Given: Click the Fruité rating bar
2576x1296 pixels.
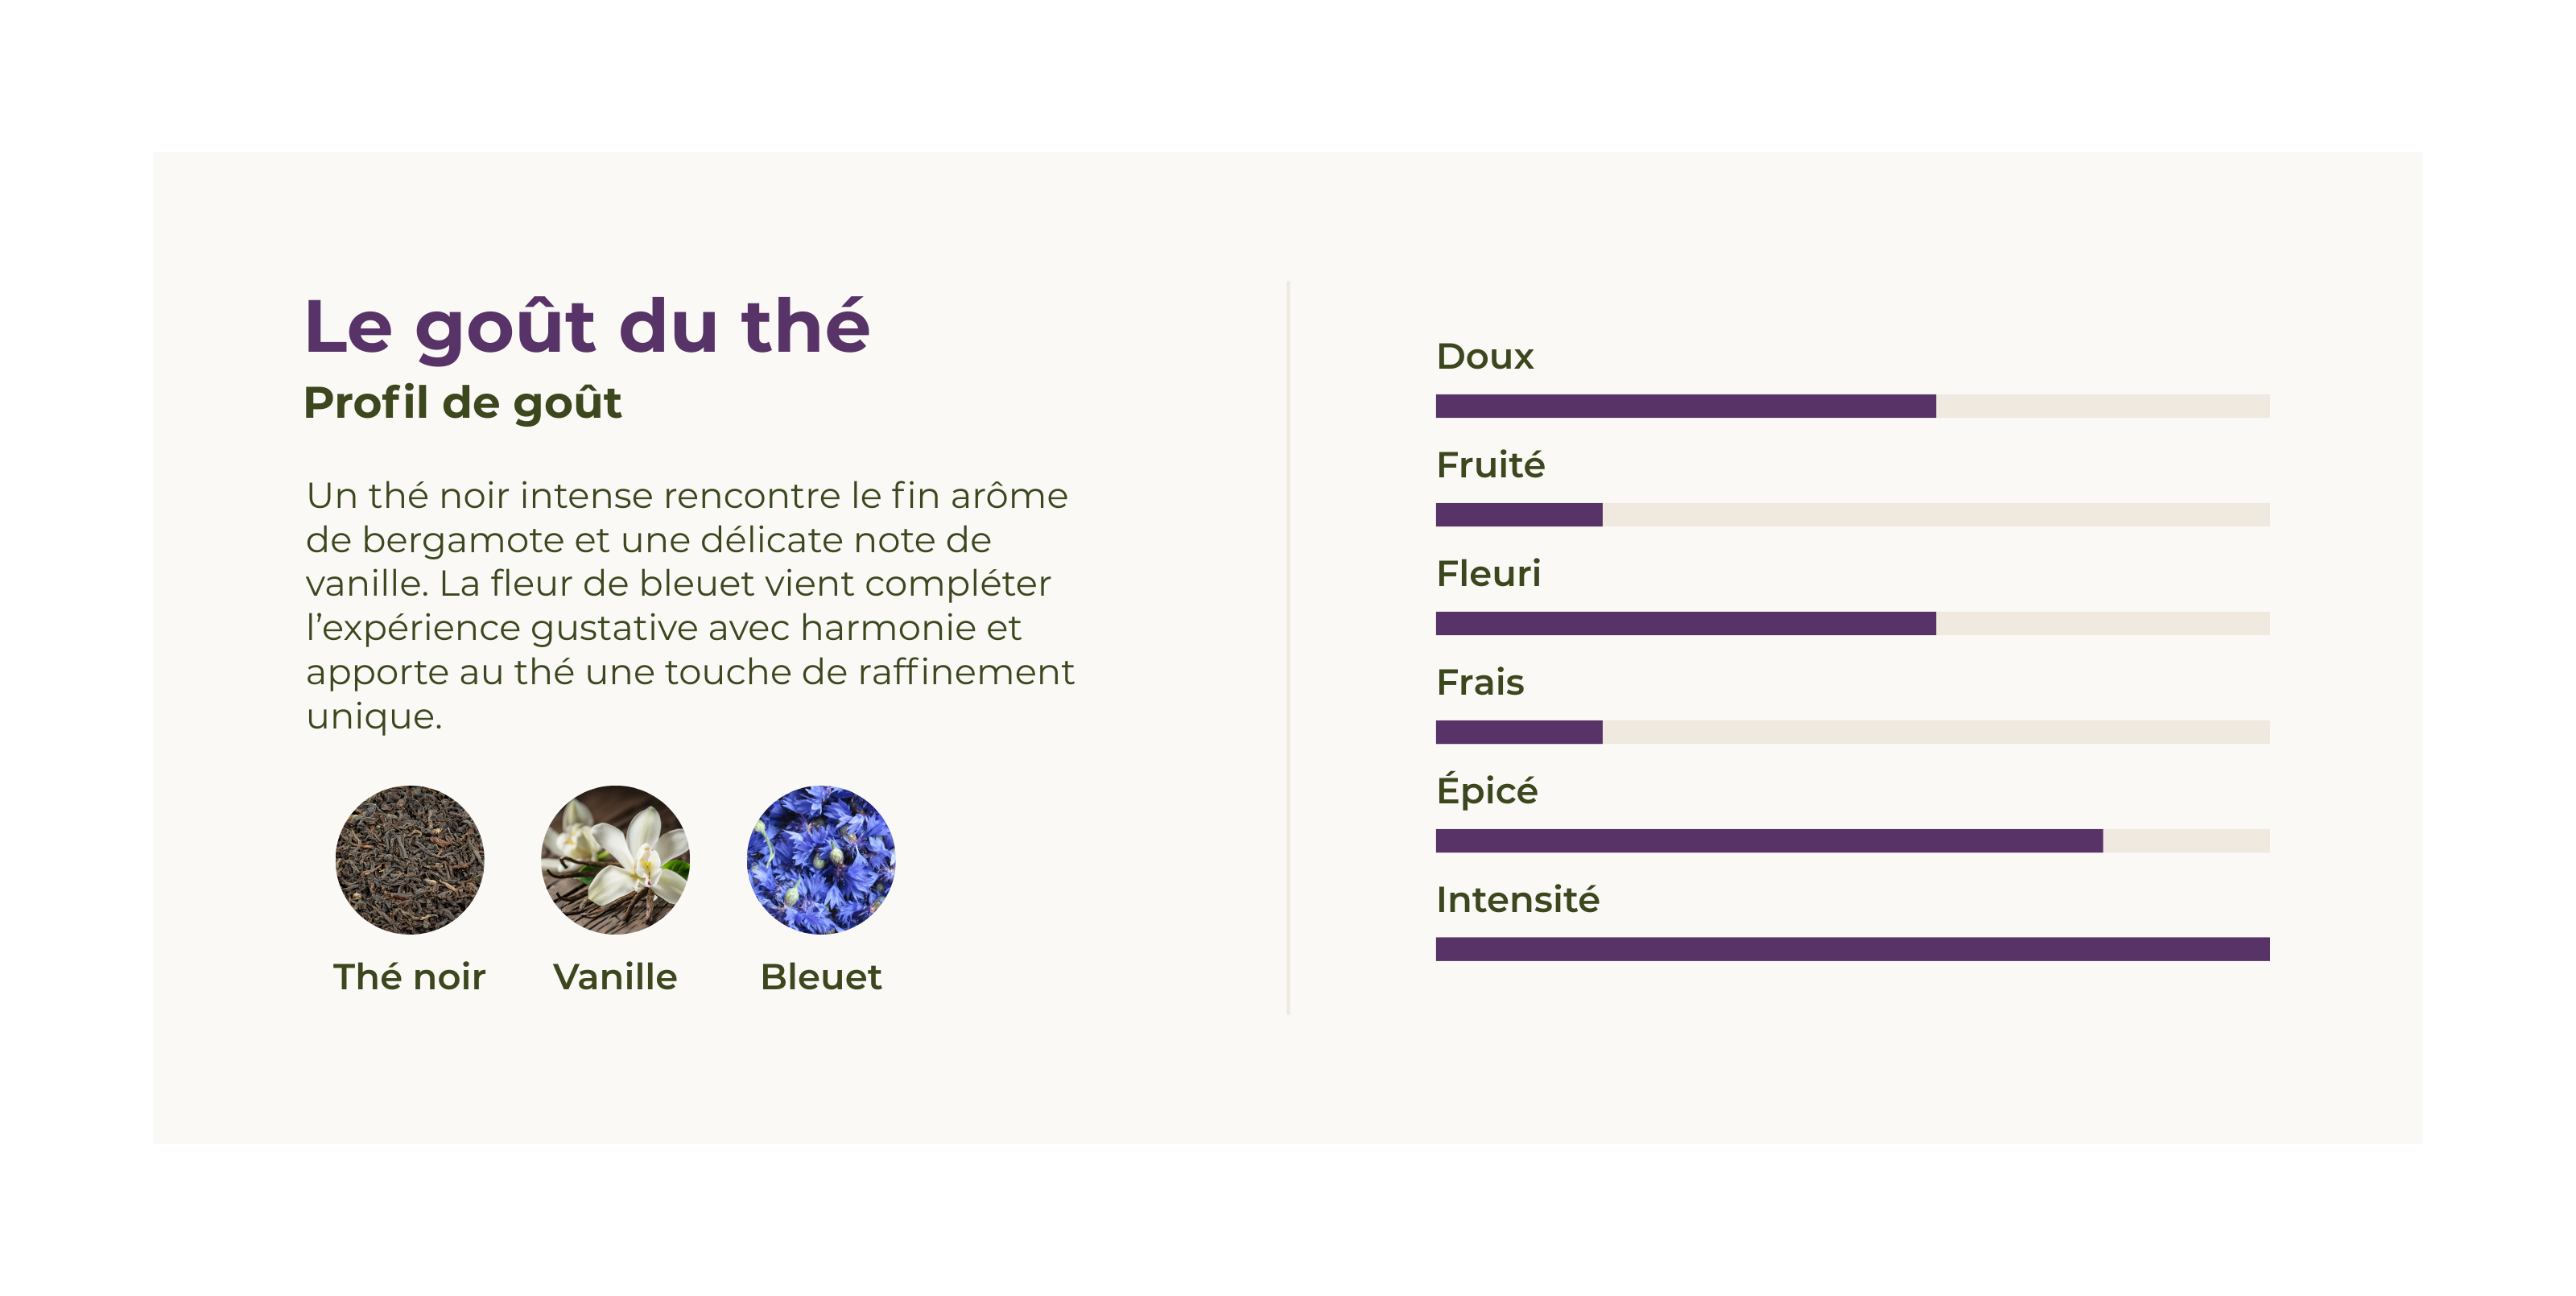Looking at the screenshot, I should point(1852,515).
